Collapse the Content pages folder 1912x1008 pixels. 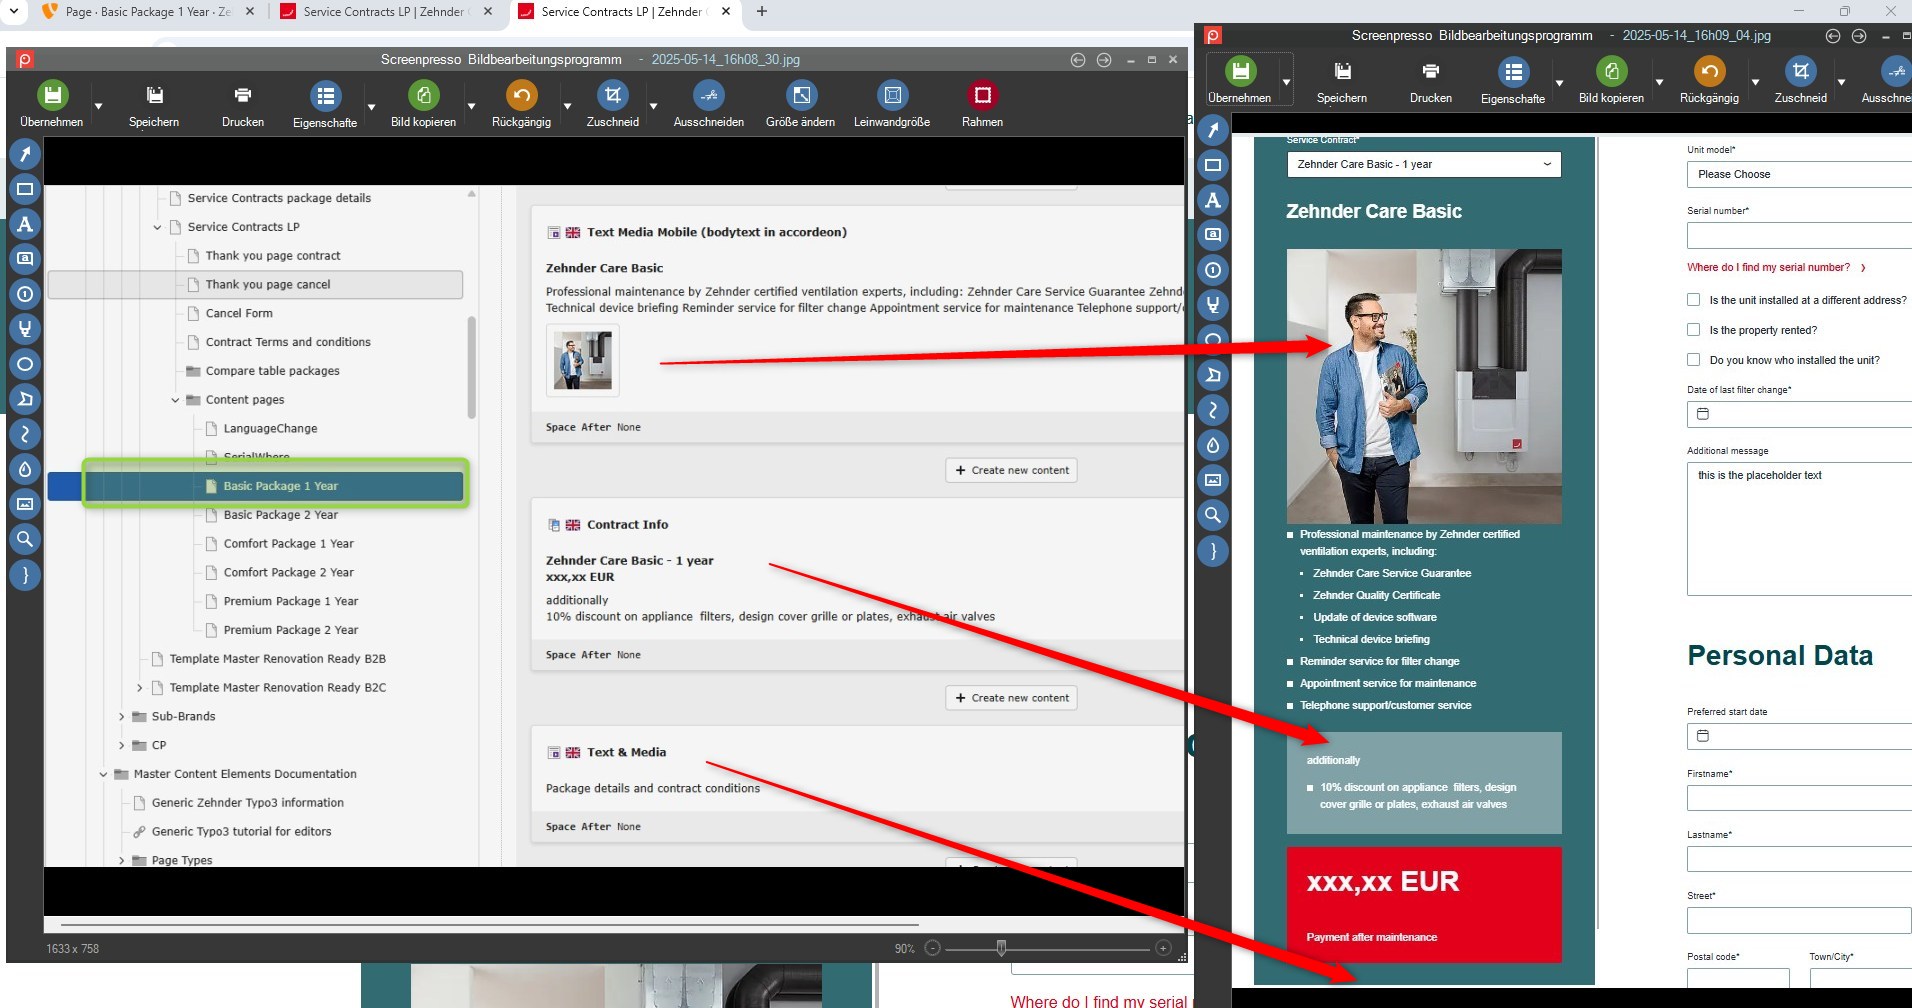point(175,400)
